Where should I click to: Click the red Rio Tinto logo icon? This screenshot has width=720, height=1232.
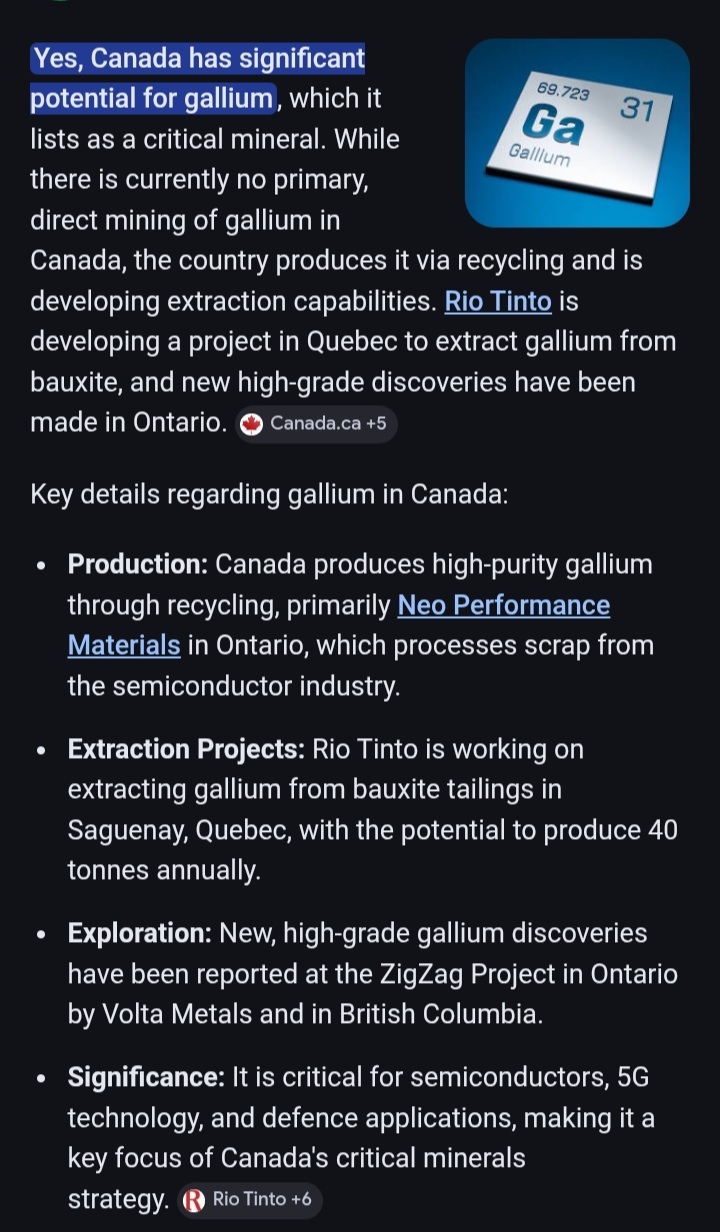click(x=194, y=1200)
